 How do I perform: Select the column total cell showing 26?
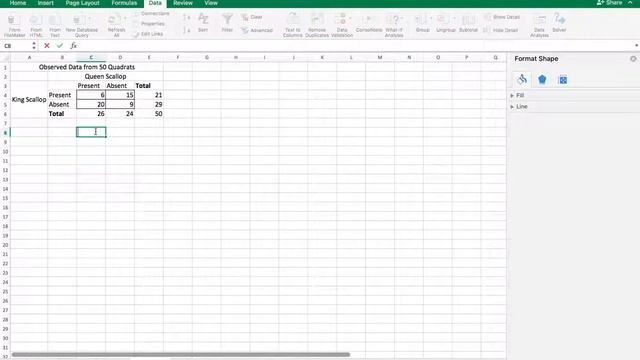point(91,113)
